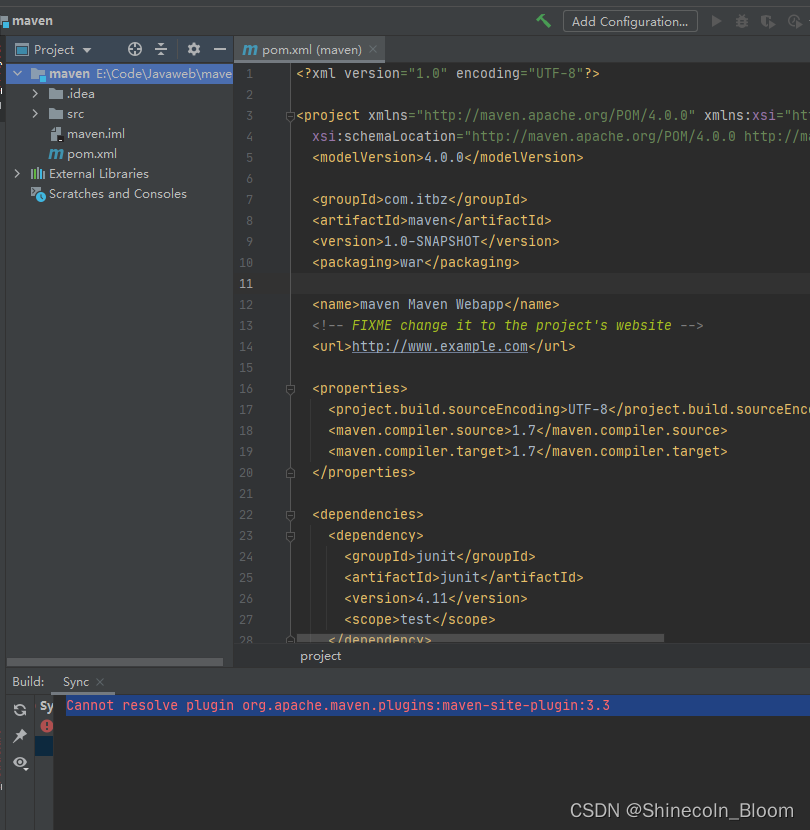Open the eye view options icon
Screen dimensions: 810x830
tap(20, 763)
